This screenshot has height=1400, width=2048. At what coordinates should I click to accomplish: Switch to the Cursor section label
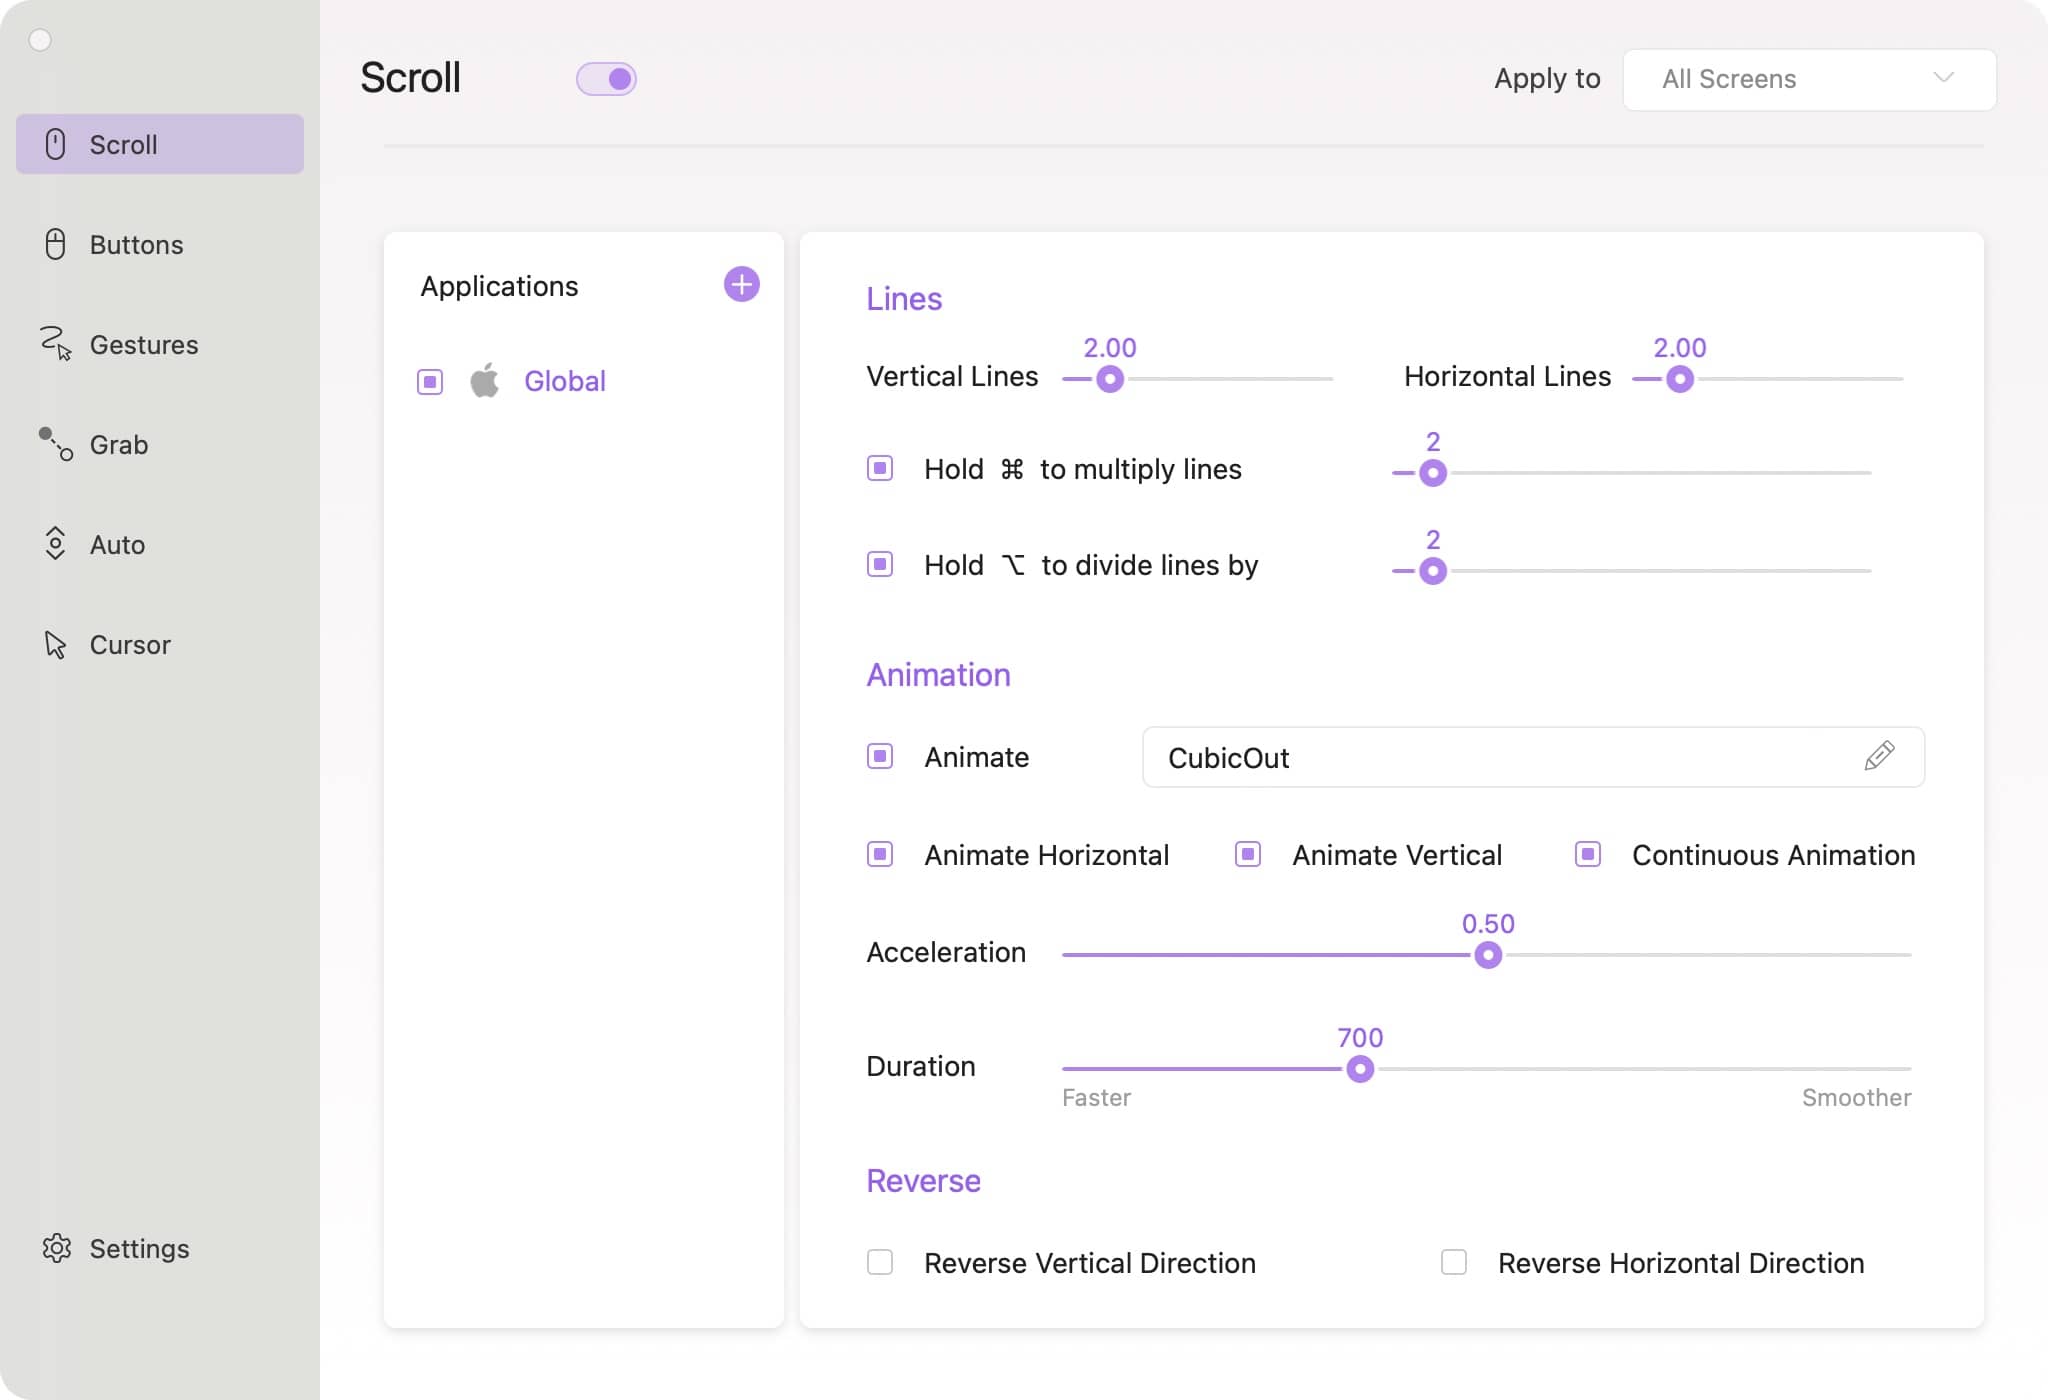tap(130, 645)
